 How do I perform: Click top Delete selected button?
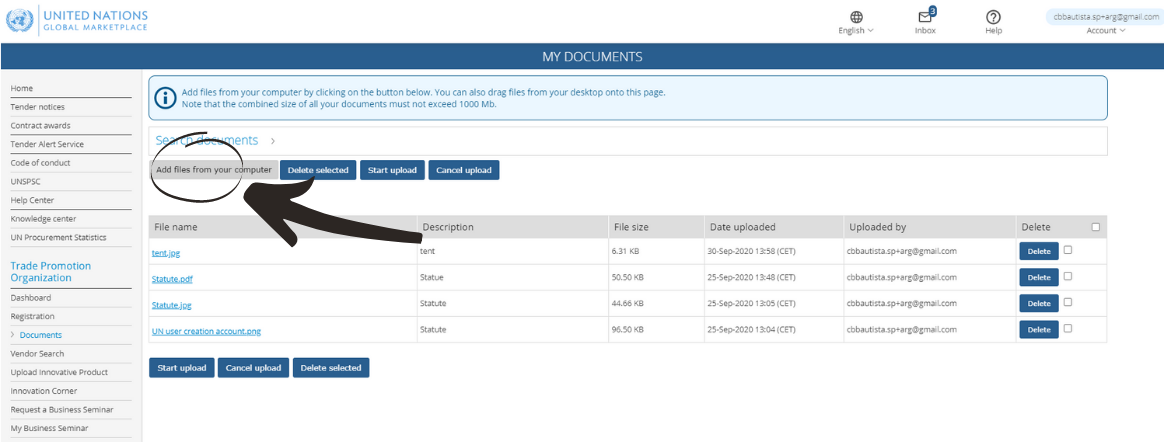(x=318, y=170)
